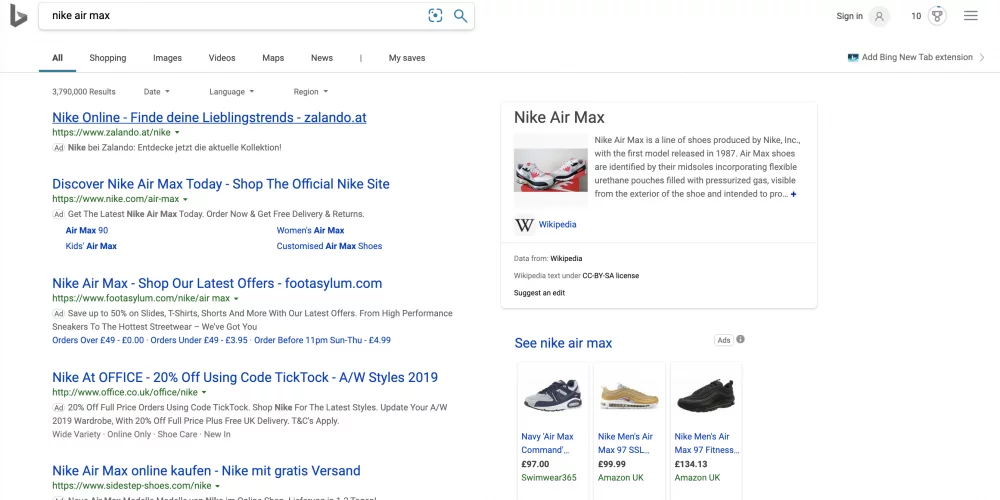Image resolution: width=1000 pixels, height=500 pixels.
Task: Click the rewards points number 10
Action: pos(916,17)
